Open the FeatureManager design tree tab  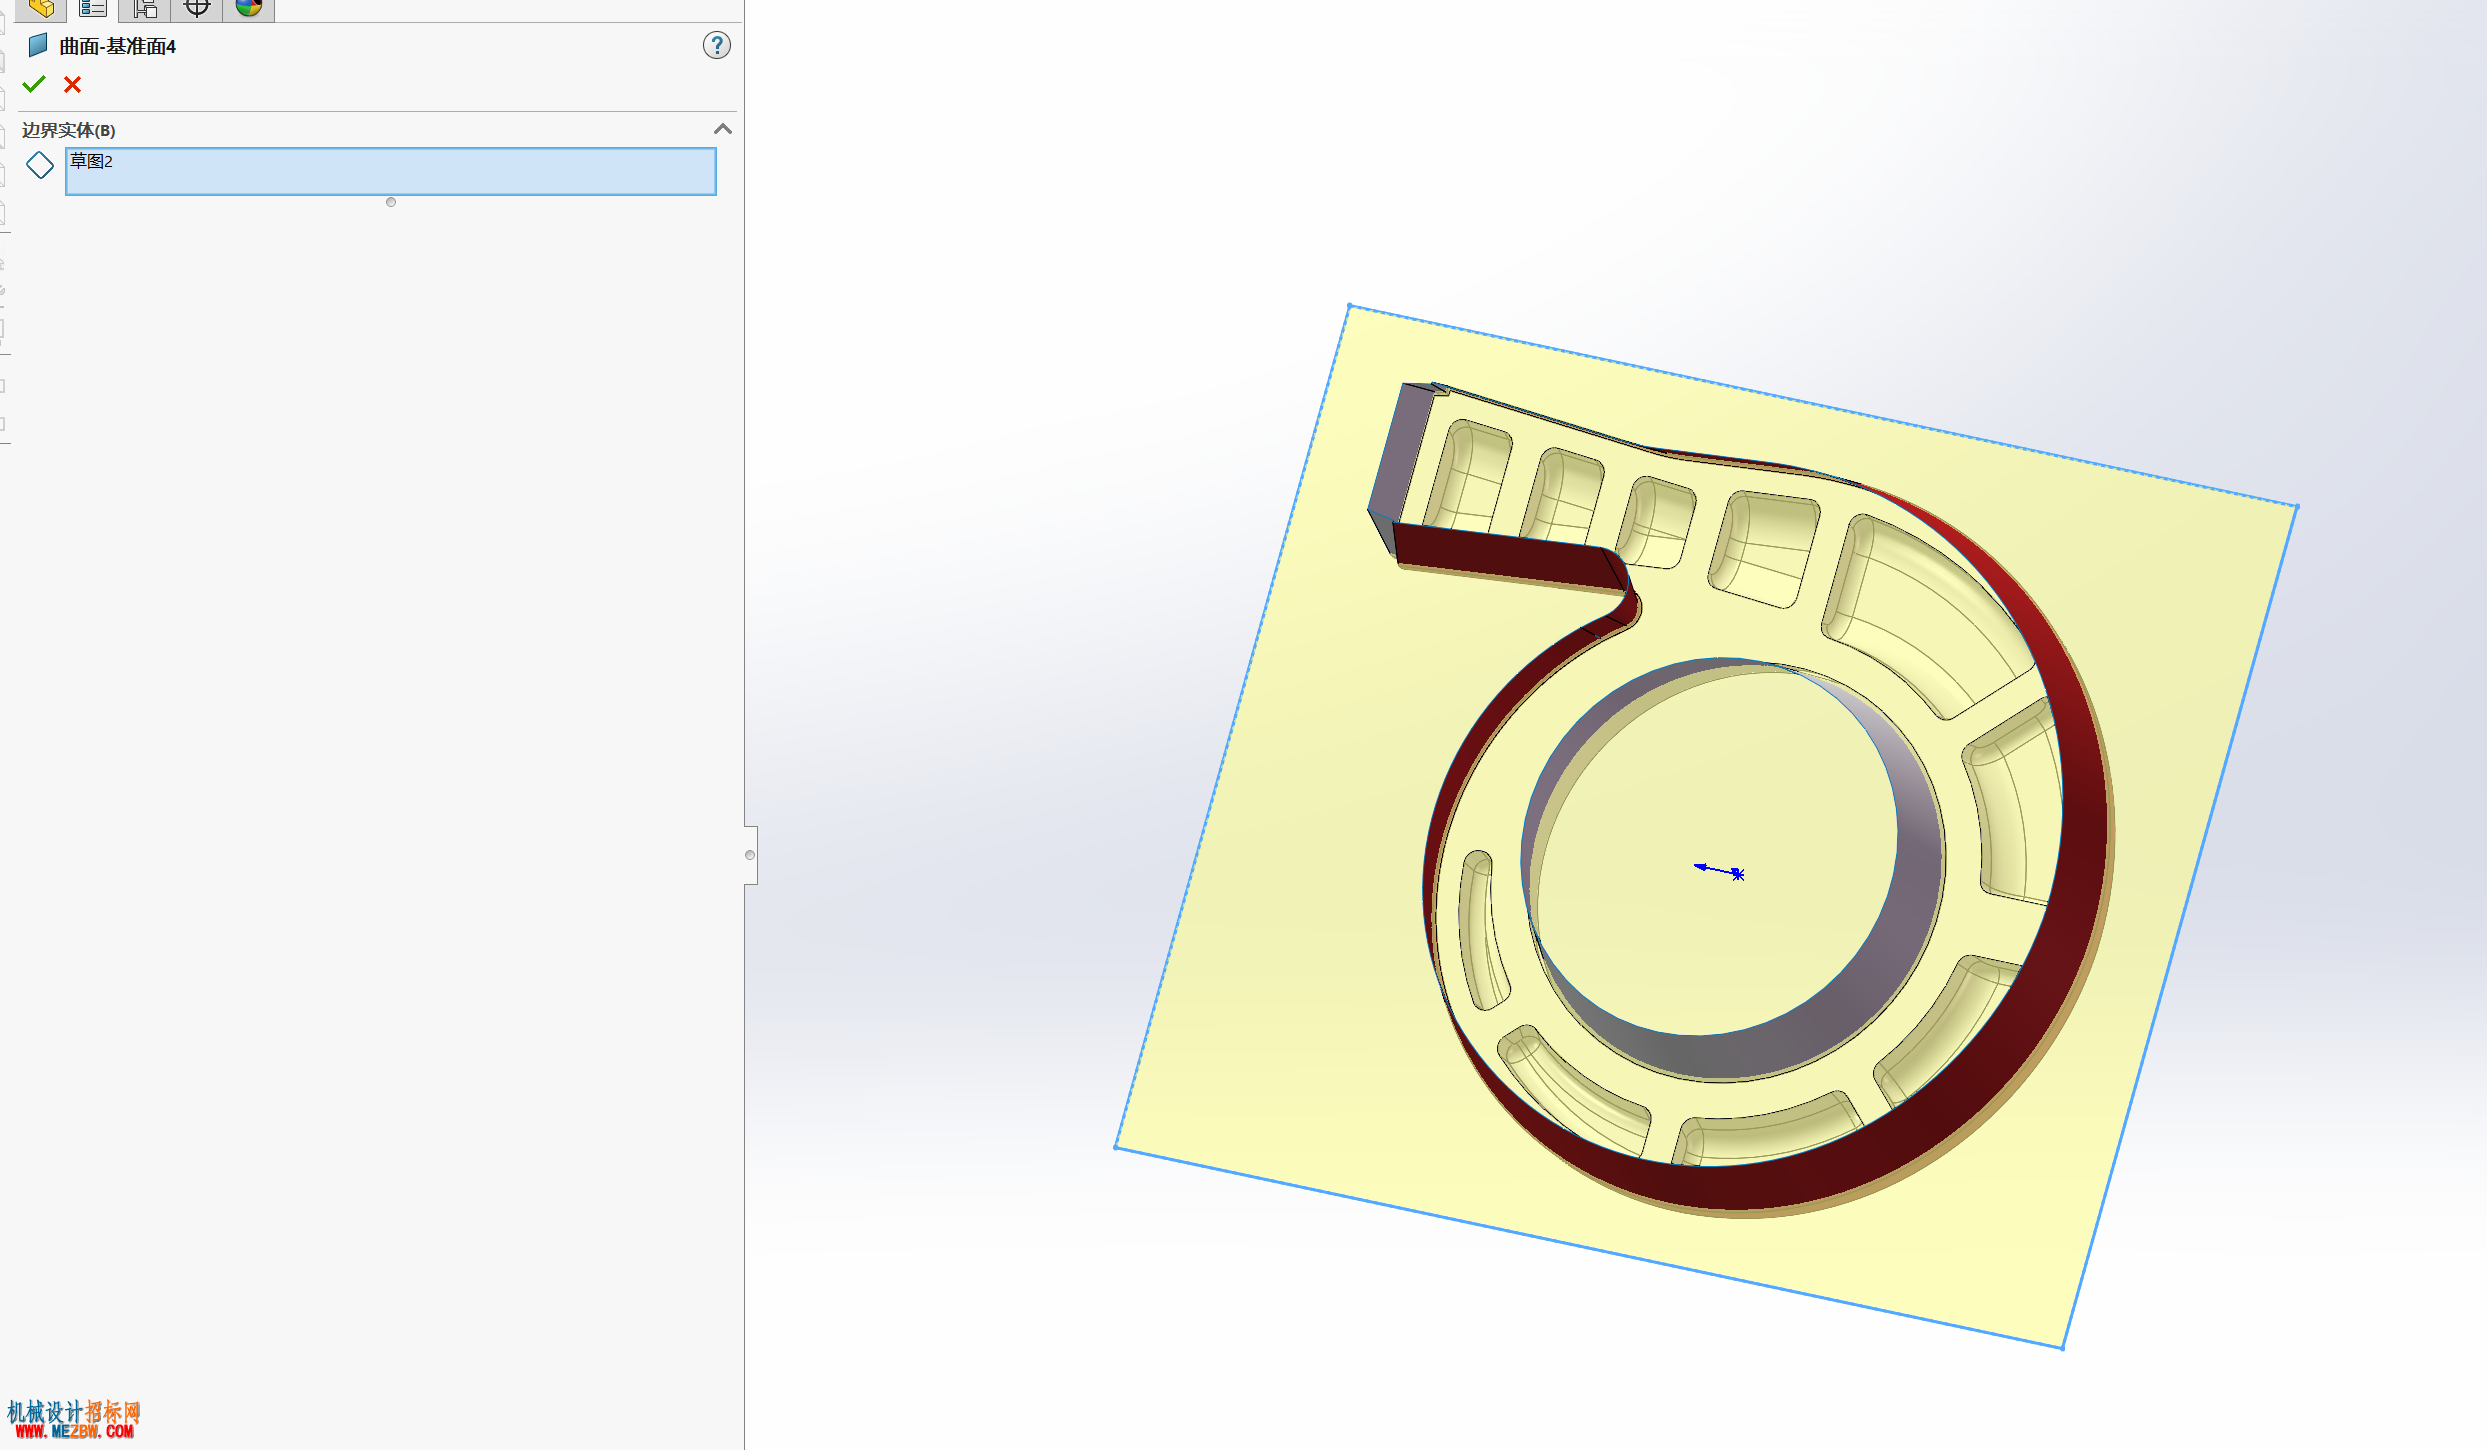pyautogui.click(x=41, y=9)
